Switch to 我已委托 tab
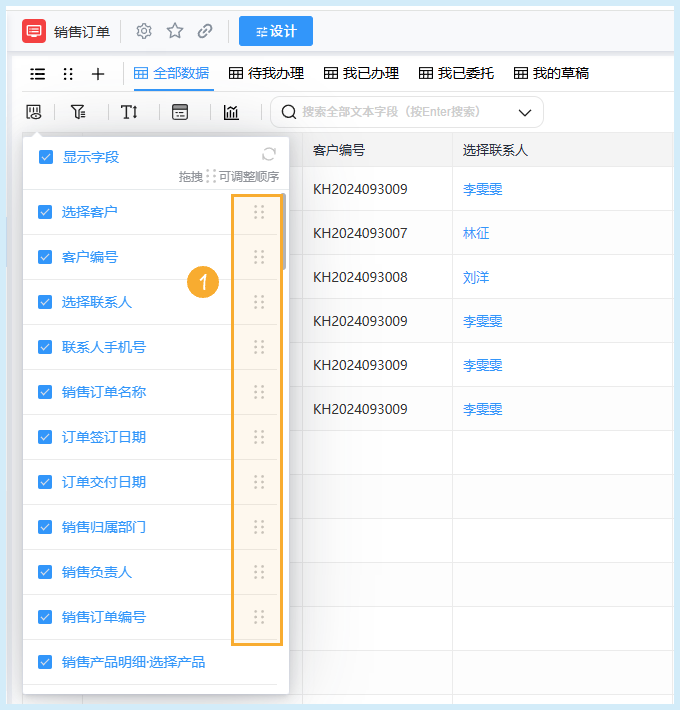The width and height of the screenshot is (680, 710). coord(456,73)
